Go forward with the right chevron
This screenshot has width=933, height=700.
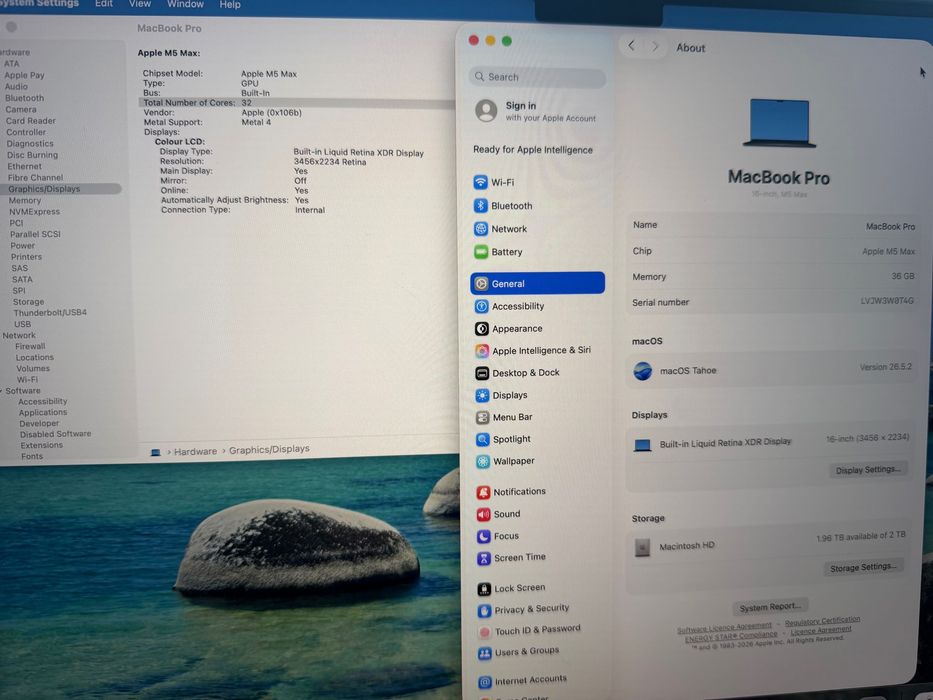pos(655,46)
